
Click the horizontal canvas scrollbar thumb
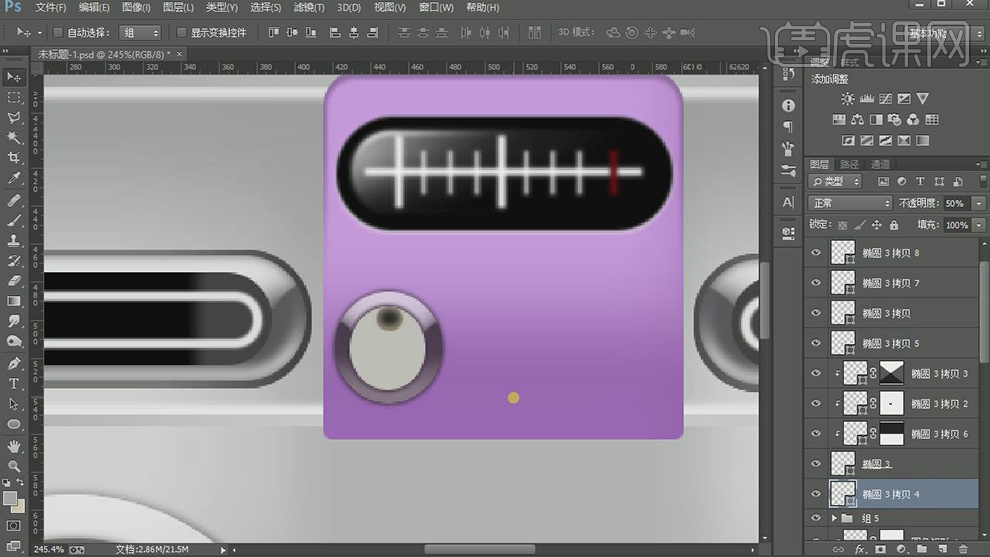click(479, 549)
